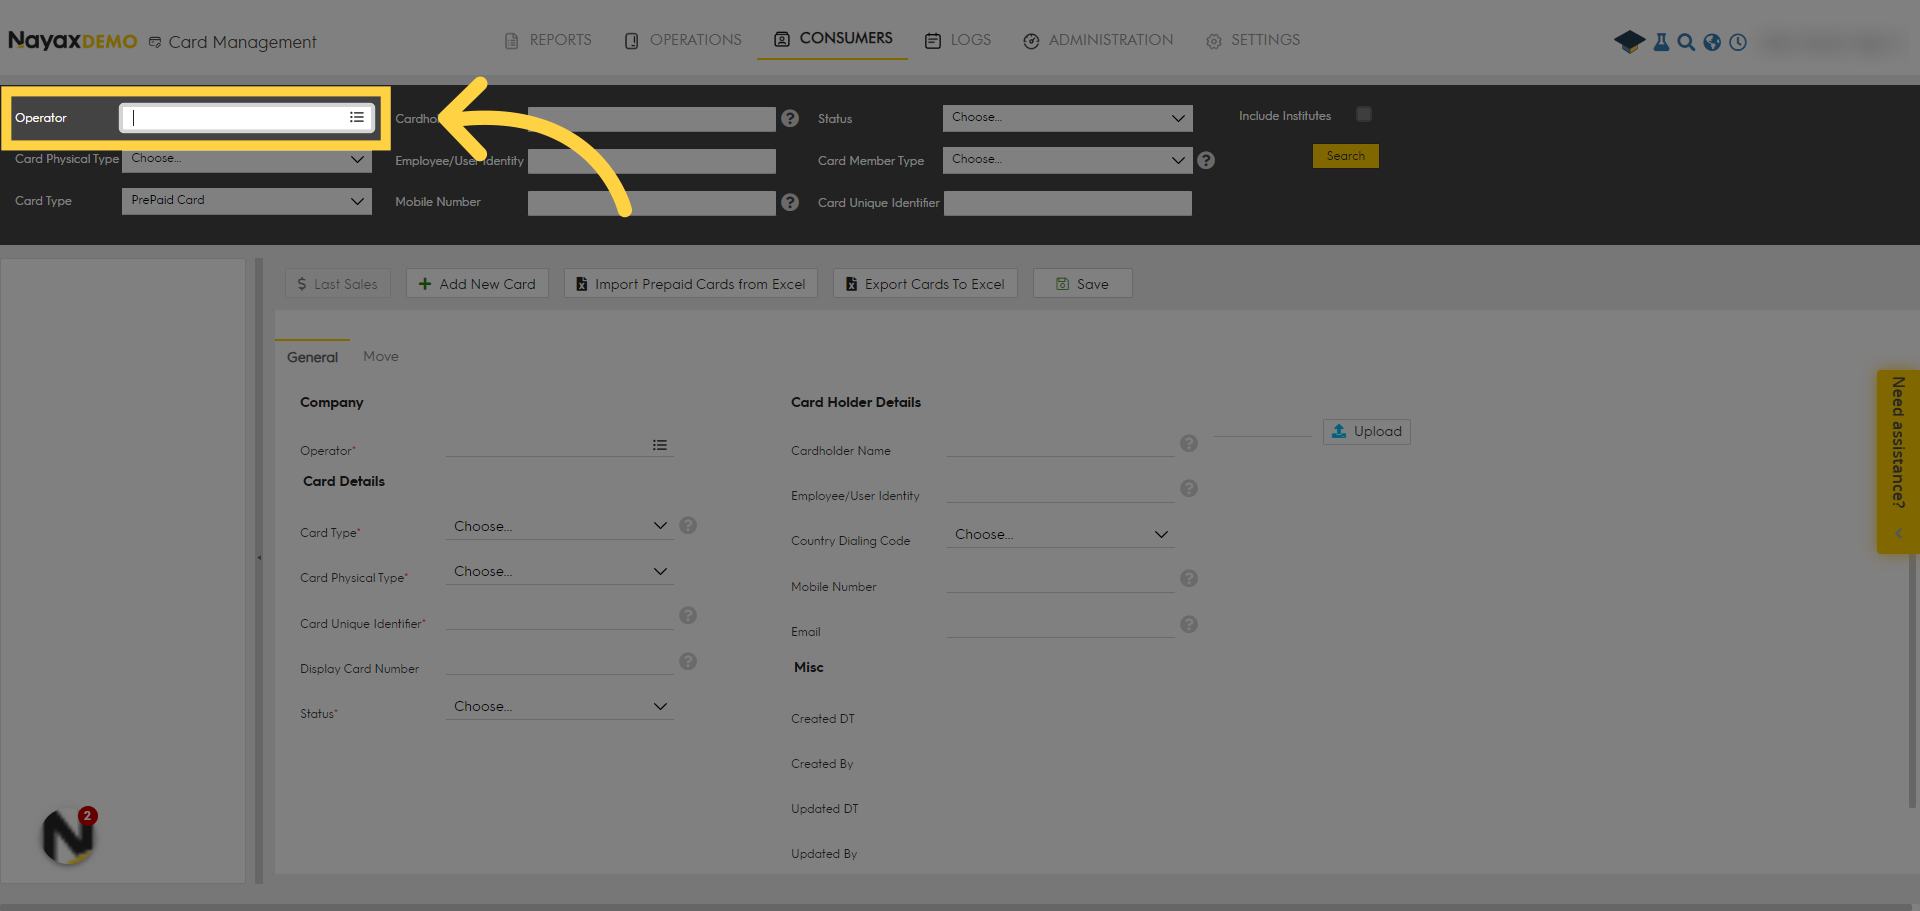Click Export Cards To Excel button
This screenshot has height=911, width=1920.
click(x=925, y=284)
